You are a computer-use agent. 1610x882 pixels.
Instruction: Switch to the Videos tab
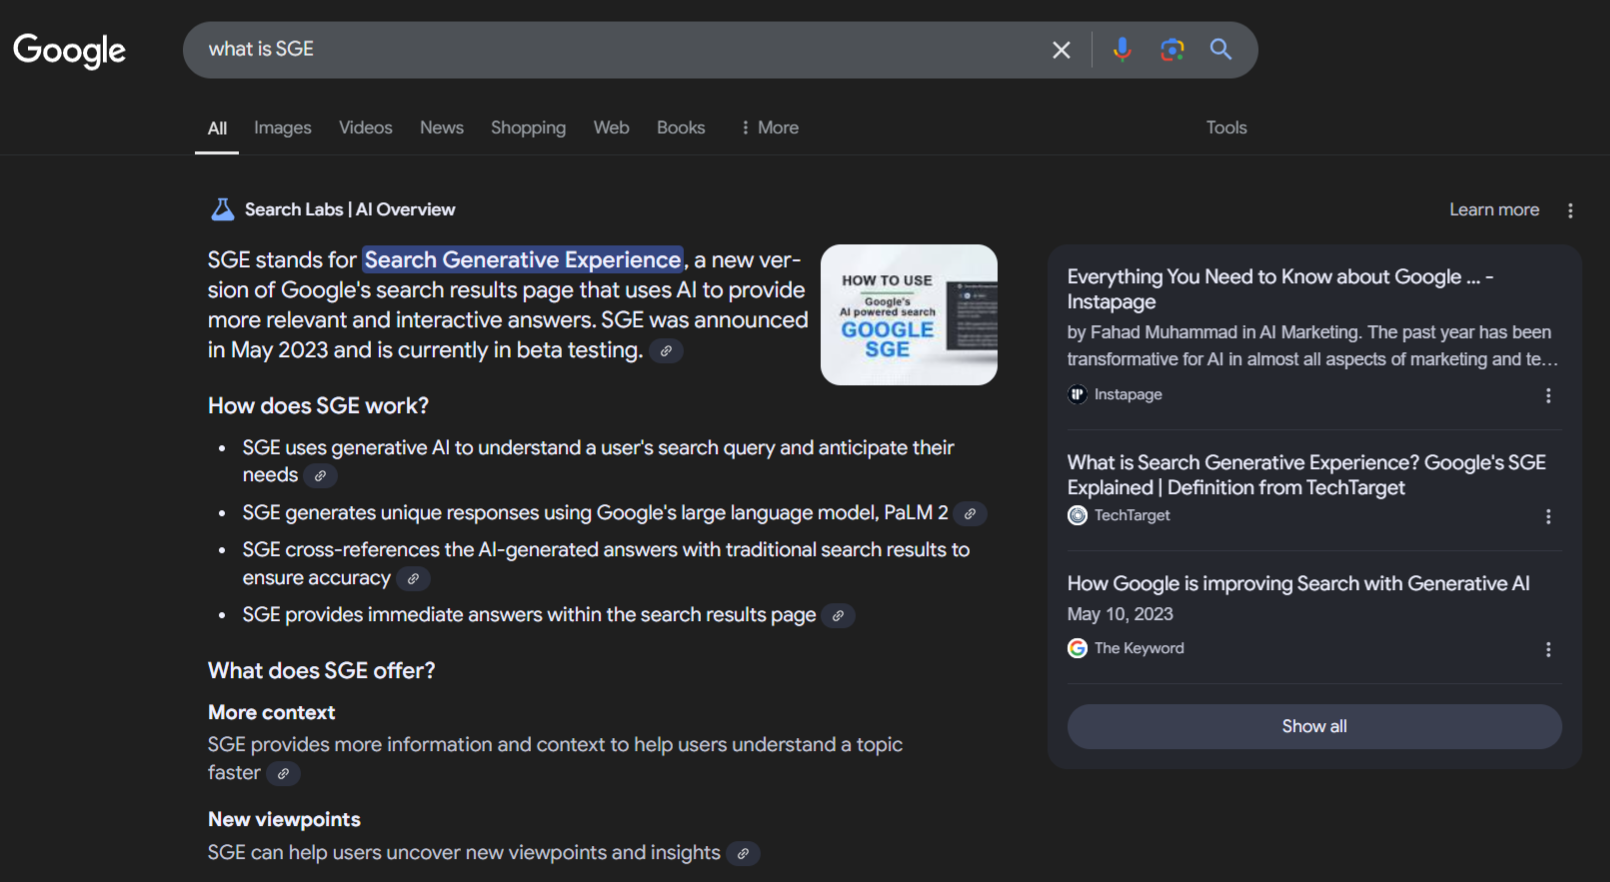[365, 128]
